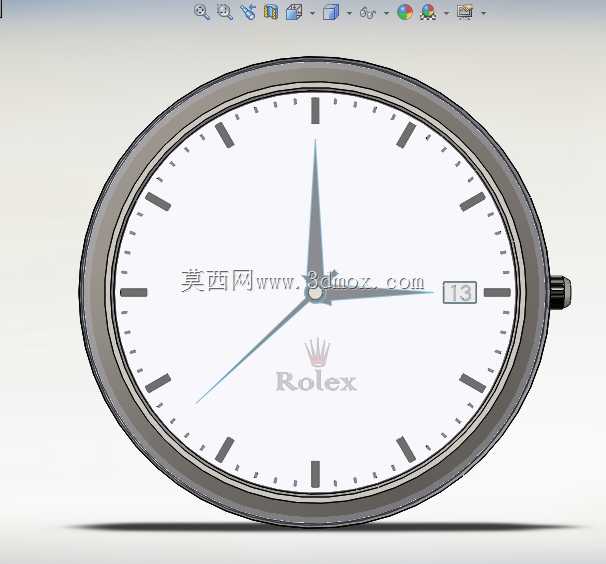The image size is (606, 564).
Task: Expand the Apply Scene dropdown arrow
Action: pos(446,13)
